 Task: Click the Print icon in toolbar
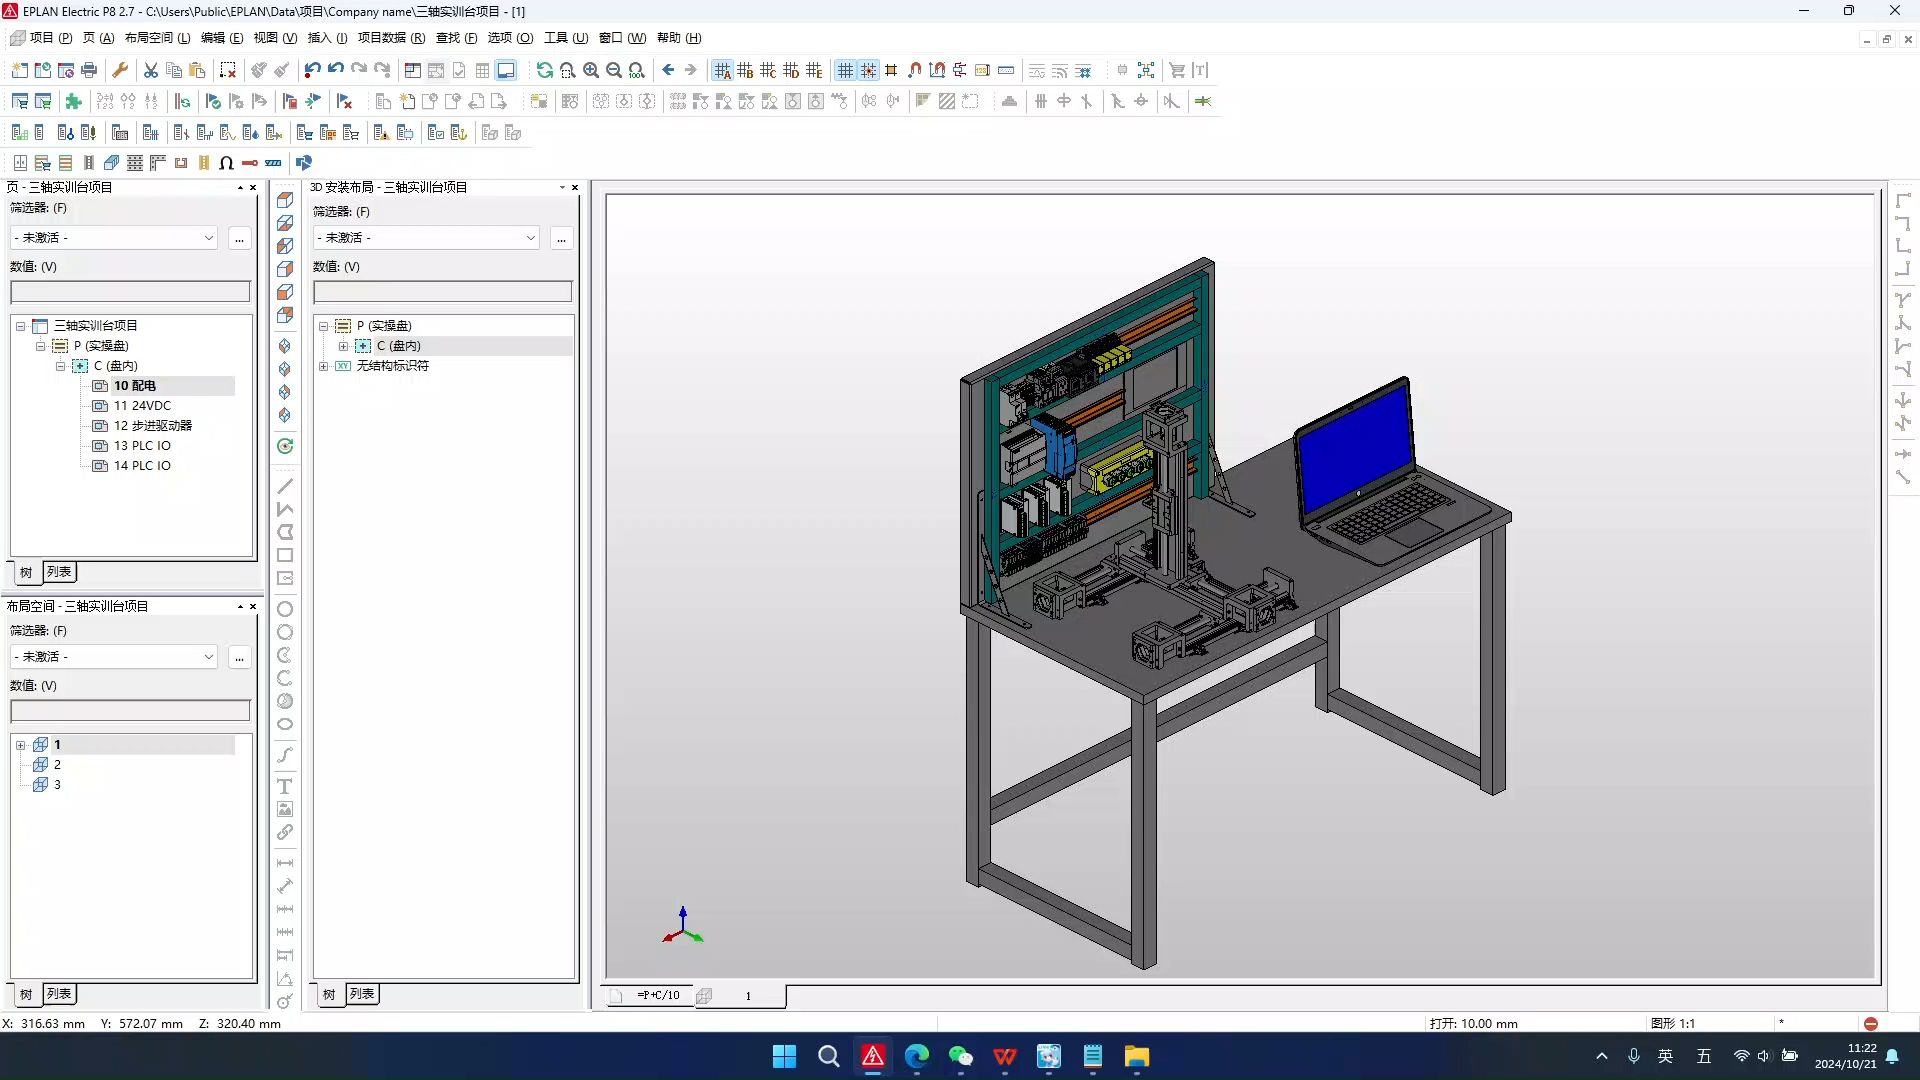click(x=89, y=70)
